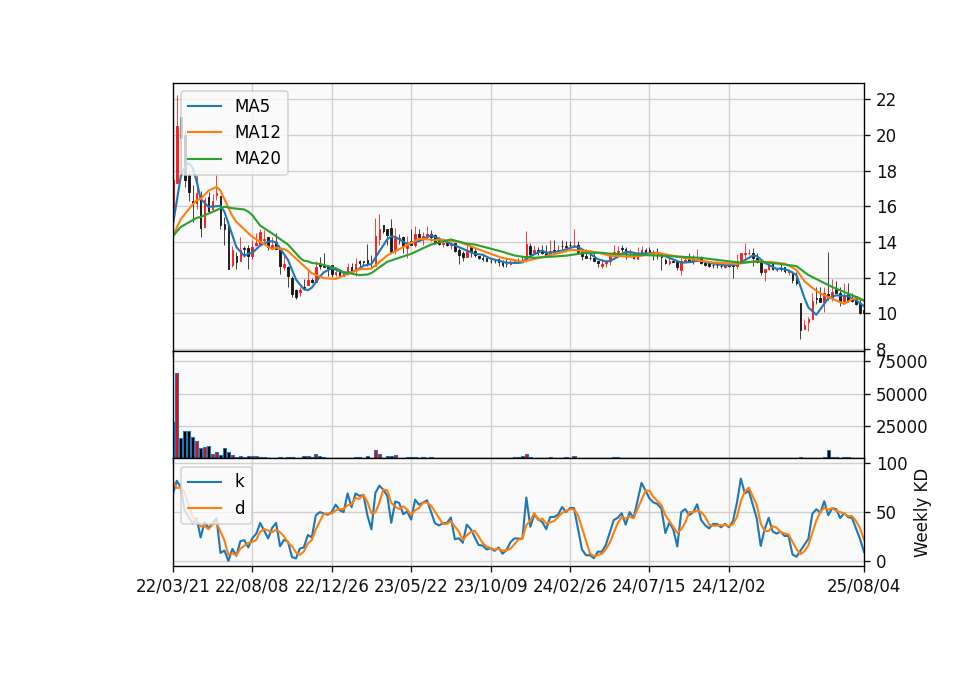Click the k legend label
The image size is (960, 690).
(239, 481)
